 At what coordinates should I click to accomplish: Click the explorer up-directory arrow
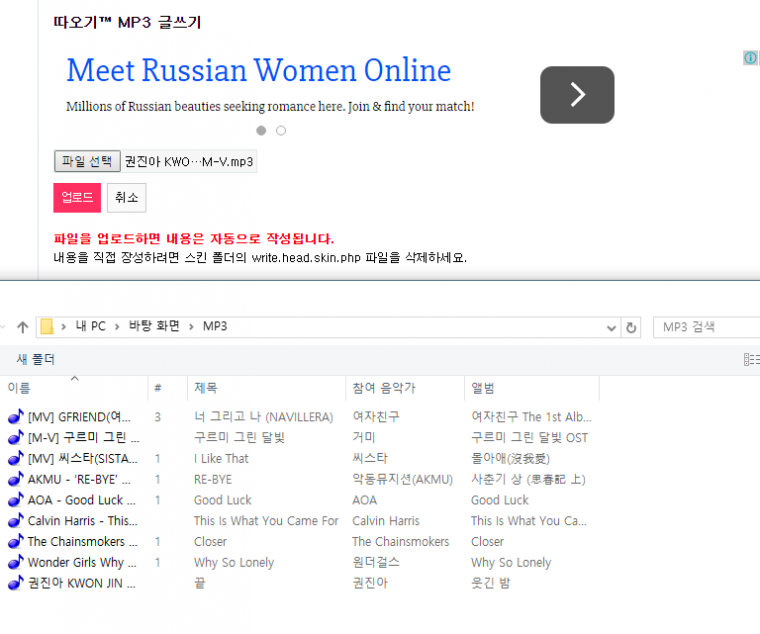coord(22,327)
